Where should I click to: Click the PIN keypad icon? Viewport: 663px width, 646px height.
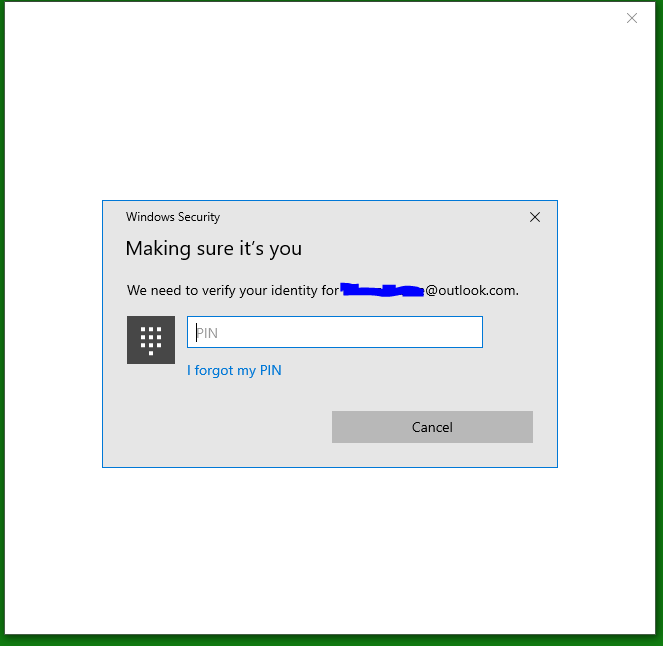tap(151, 340)
